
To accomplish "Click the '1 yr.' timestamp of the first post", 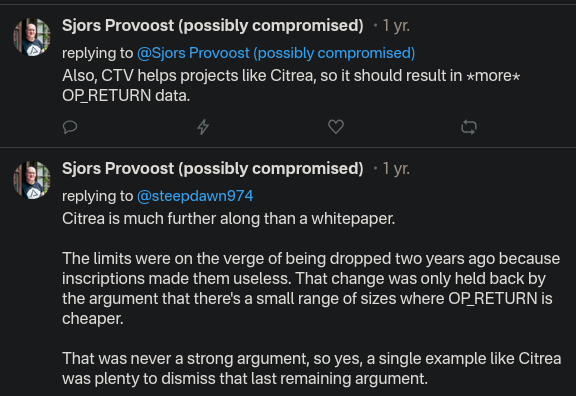I will pyautogui.click(x=396, y=26).
